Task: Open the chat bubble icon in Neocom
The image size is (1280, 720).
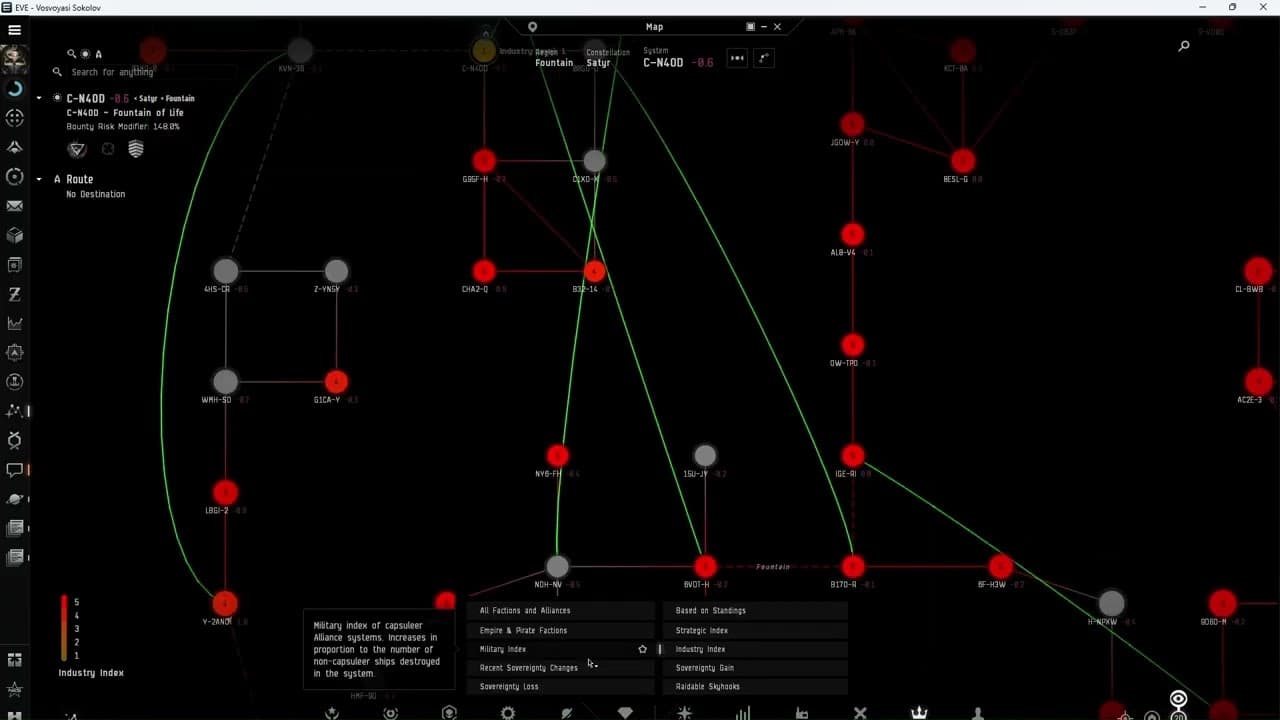Action: click(x=14, y=469)
